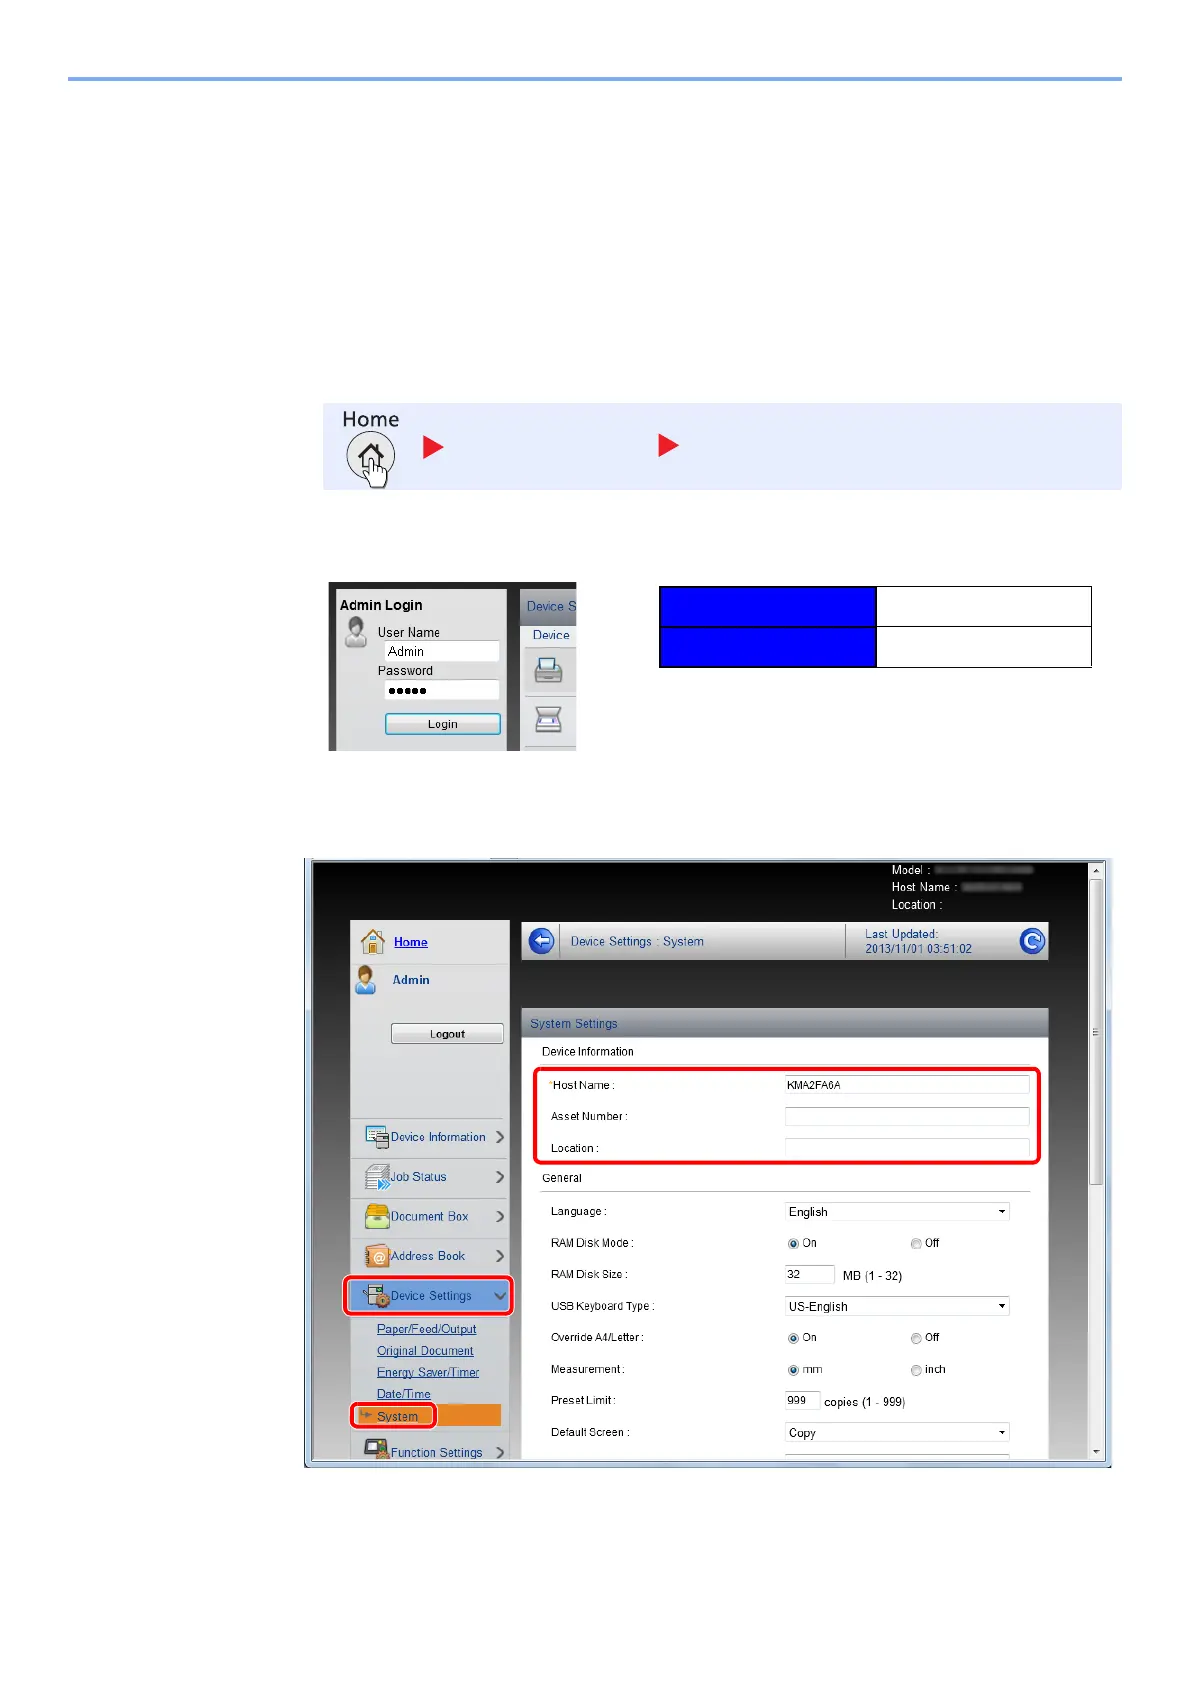Click the printer icon under Device
This screenshot has height=1684, width=1190.
point(549,670)
